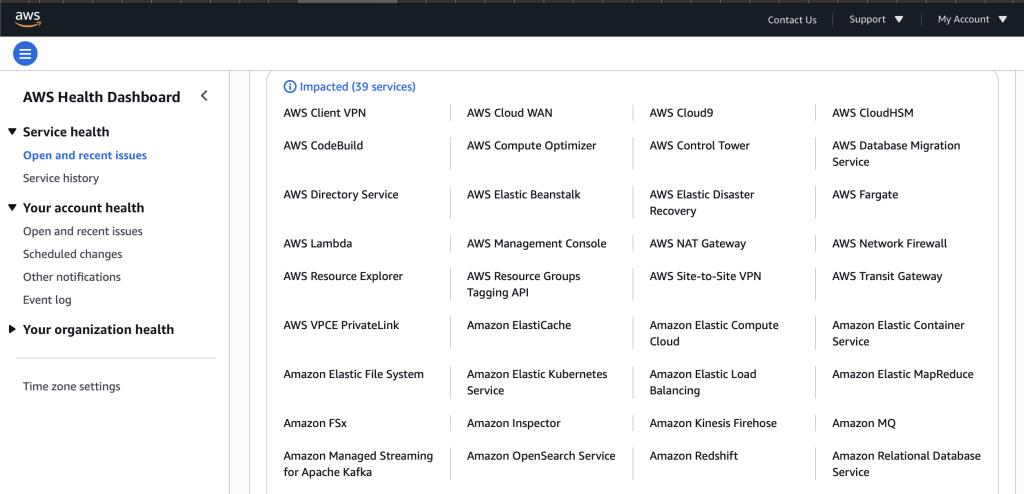The height and width of the screenshot is (494, 1024).
Task: Click Amazon ElastiCache
Action: click(x=519, y=325)
